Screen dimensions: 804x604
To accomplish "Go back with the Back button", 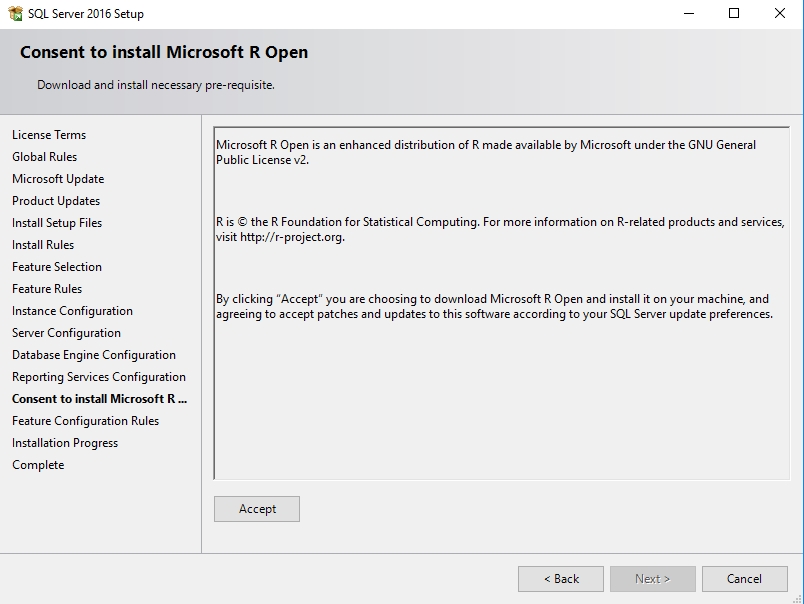I will (560, 578).
